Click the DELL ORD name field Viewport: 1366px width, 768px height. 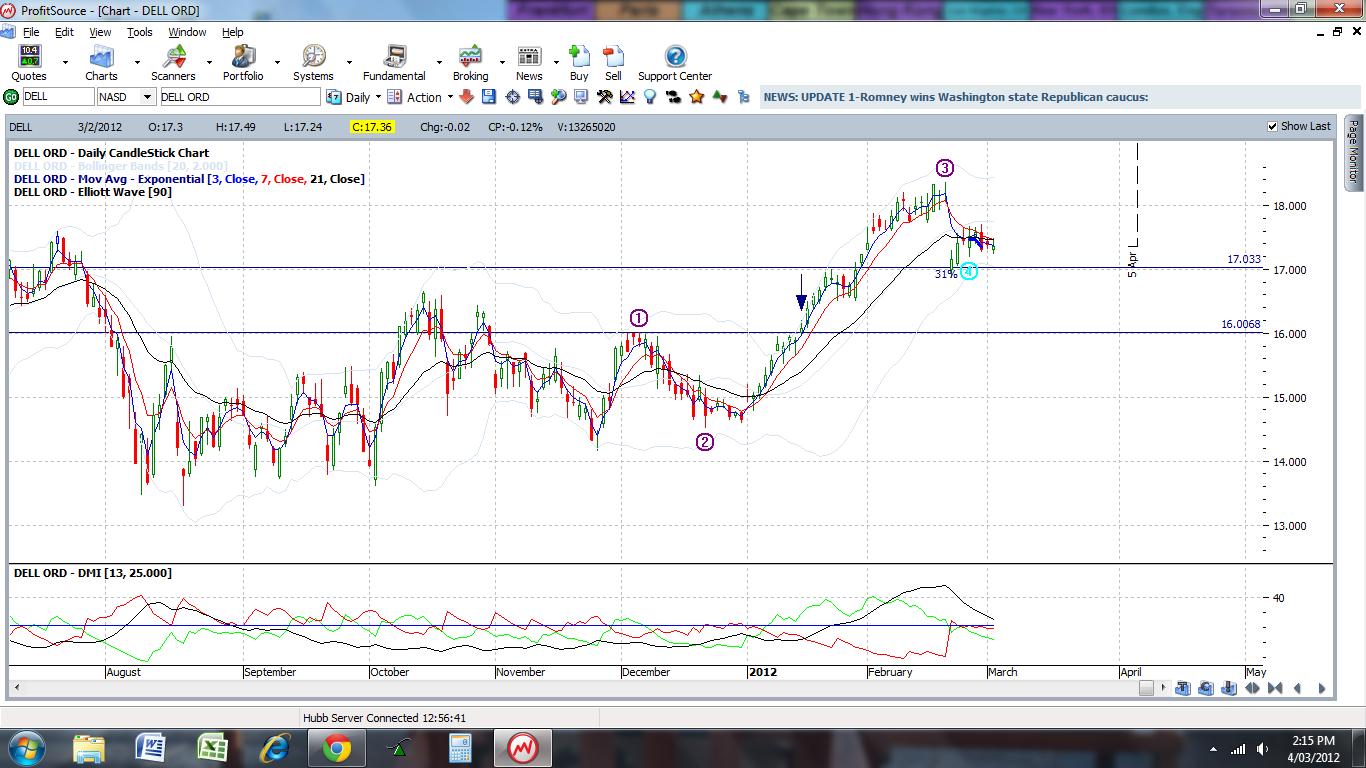[x=239, y=97]
